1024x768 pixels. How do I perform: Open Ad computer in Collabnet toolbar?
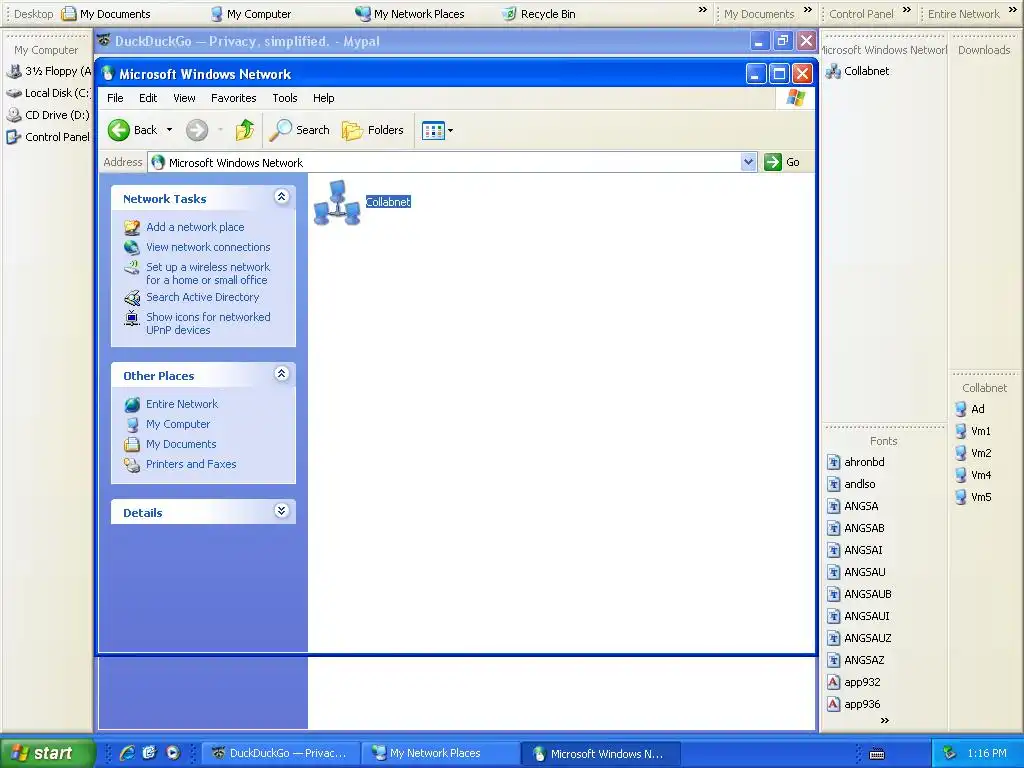pyautogui.click(x=970, y=409)
